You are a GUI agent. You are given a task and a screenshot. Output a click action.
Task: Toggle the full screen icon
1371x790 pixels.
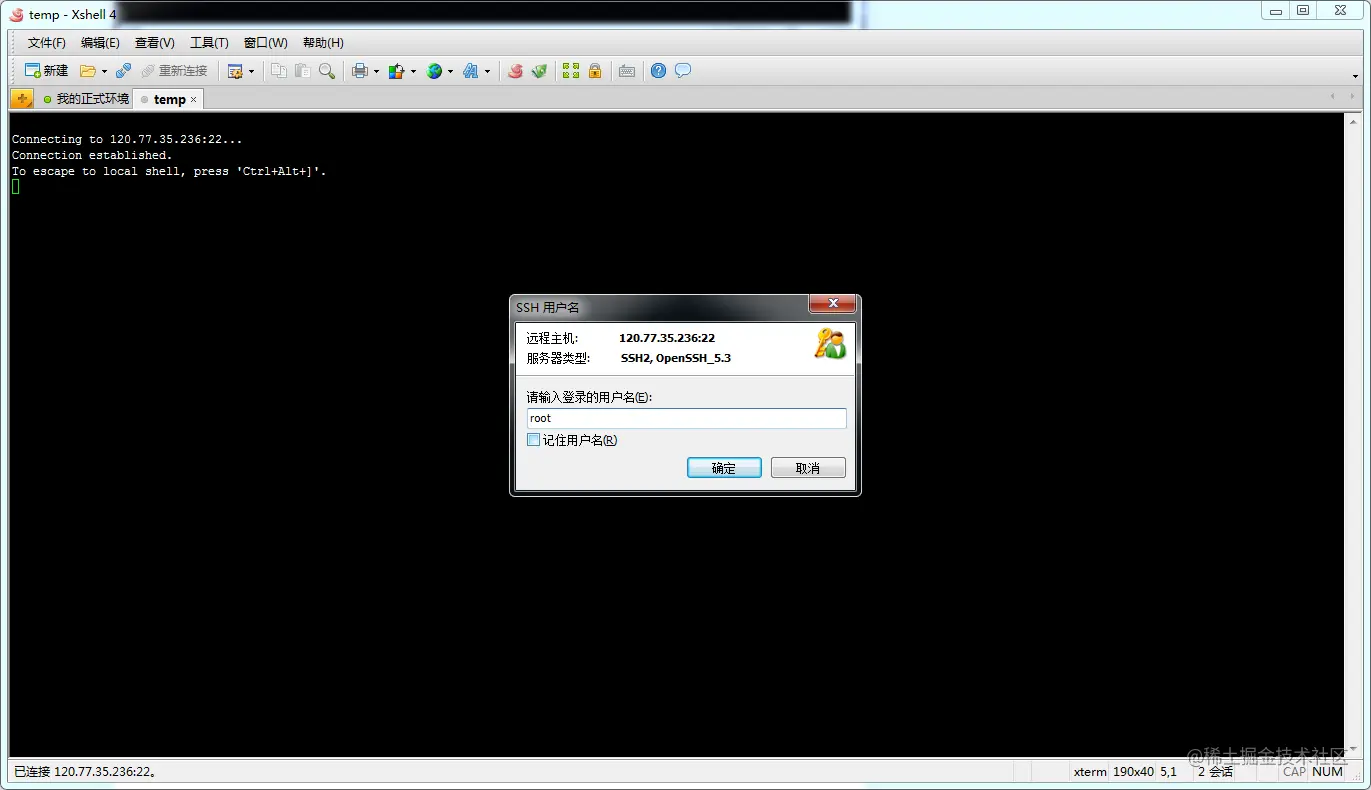pyautogui.click(x=571, y=71)
